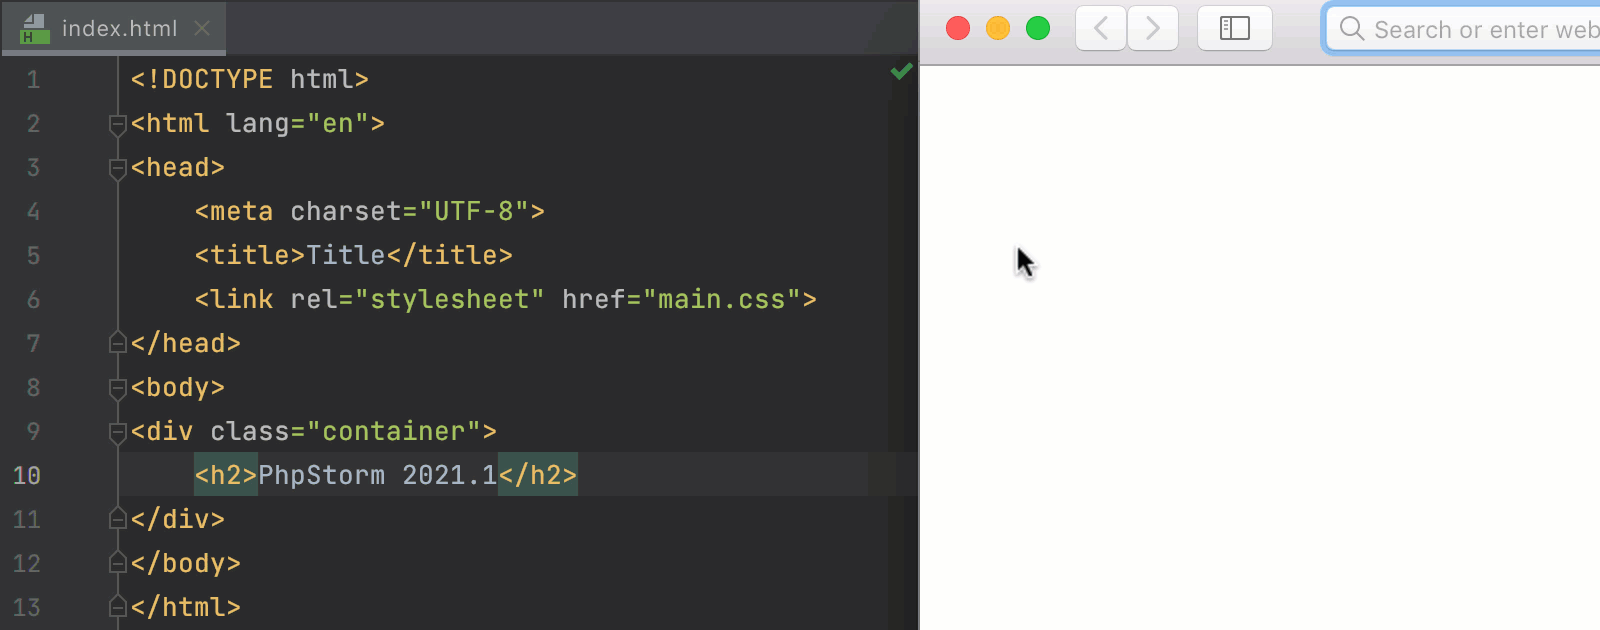This screenshot has height=630, width=1600.
Task: Close Safari window with red button
Action: click(958, 28)
